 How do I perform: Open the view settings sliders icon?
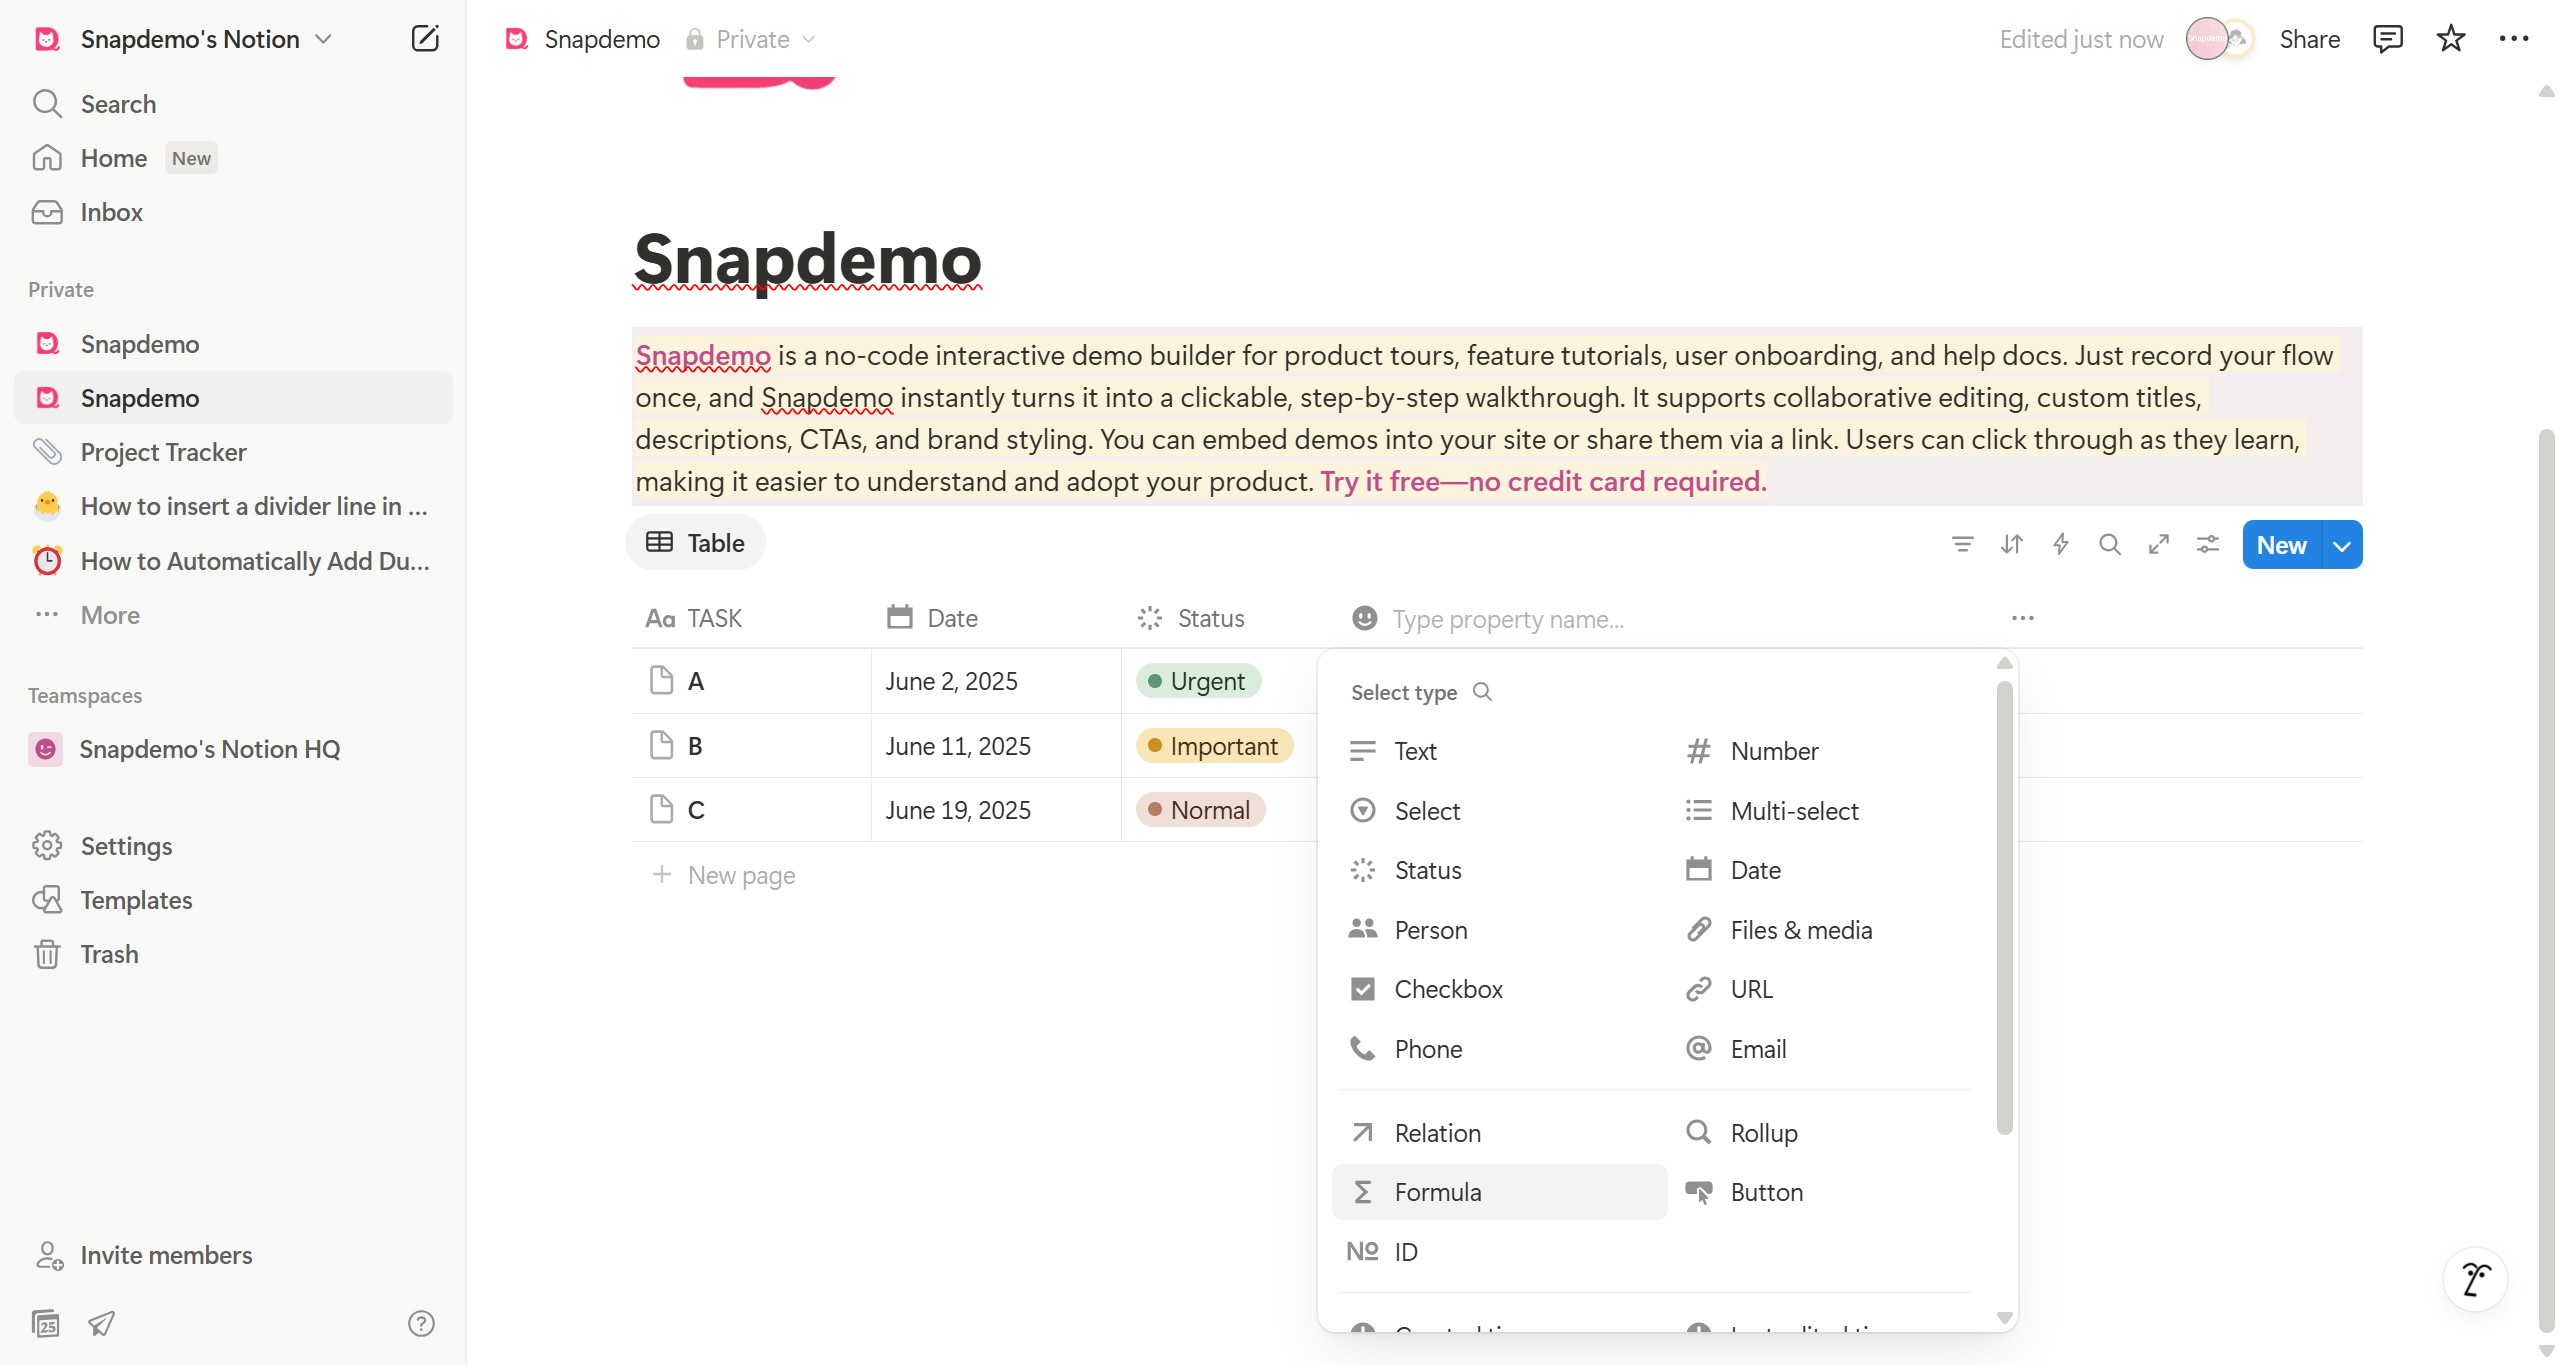coord(2207,544)
